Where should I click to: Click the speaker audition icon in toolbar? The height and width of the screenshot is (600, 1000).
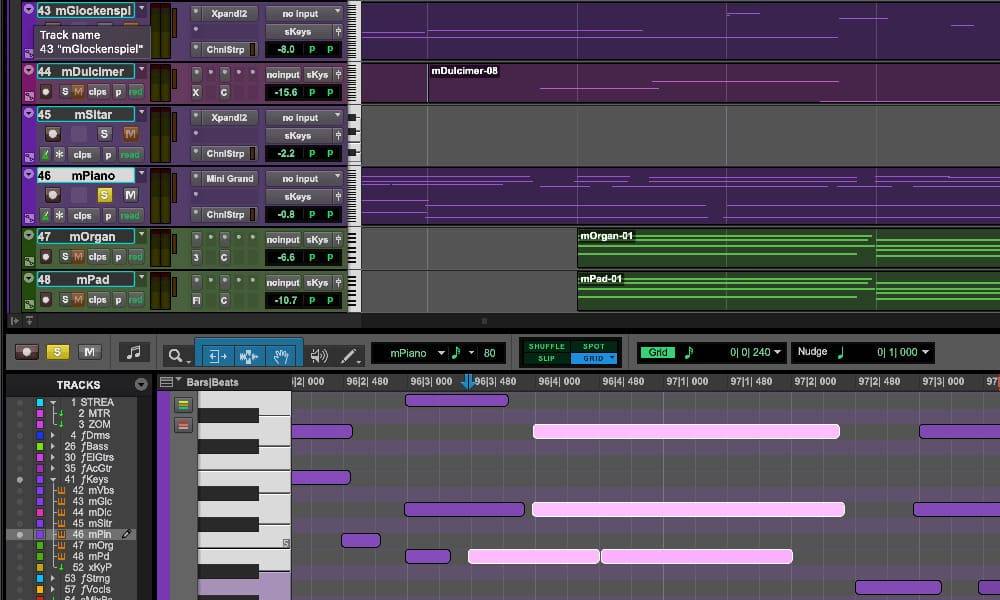coord(321,355)
